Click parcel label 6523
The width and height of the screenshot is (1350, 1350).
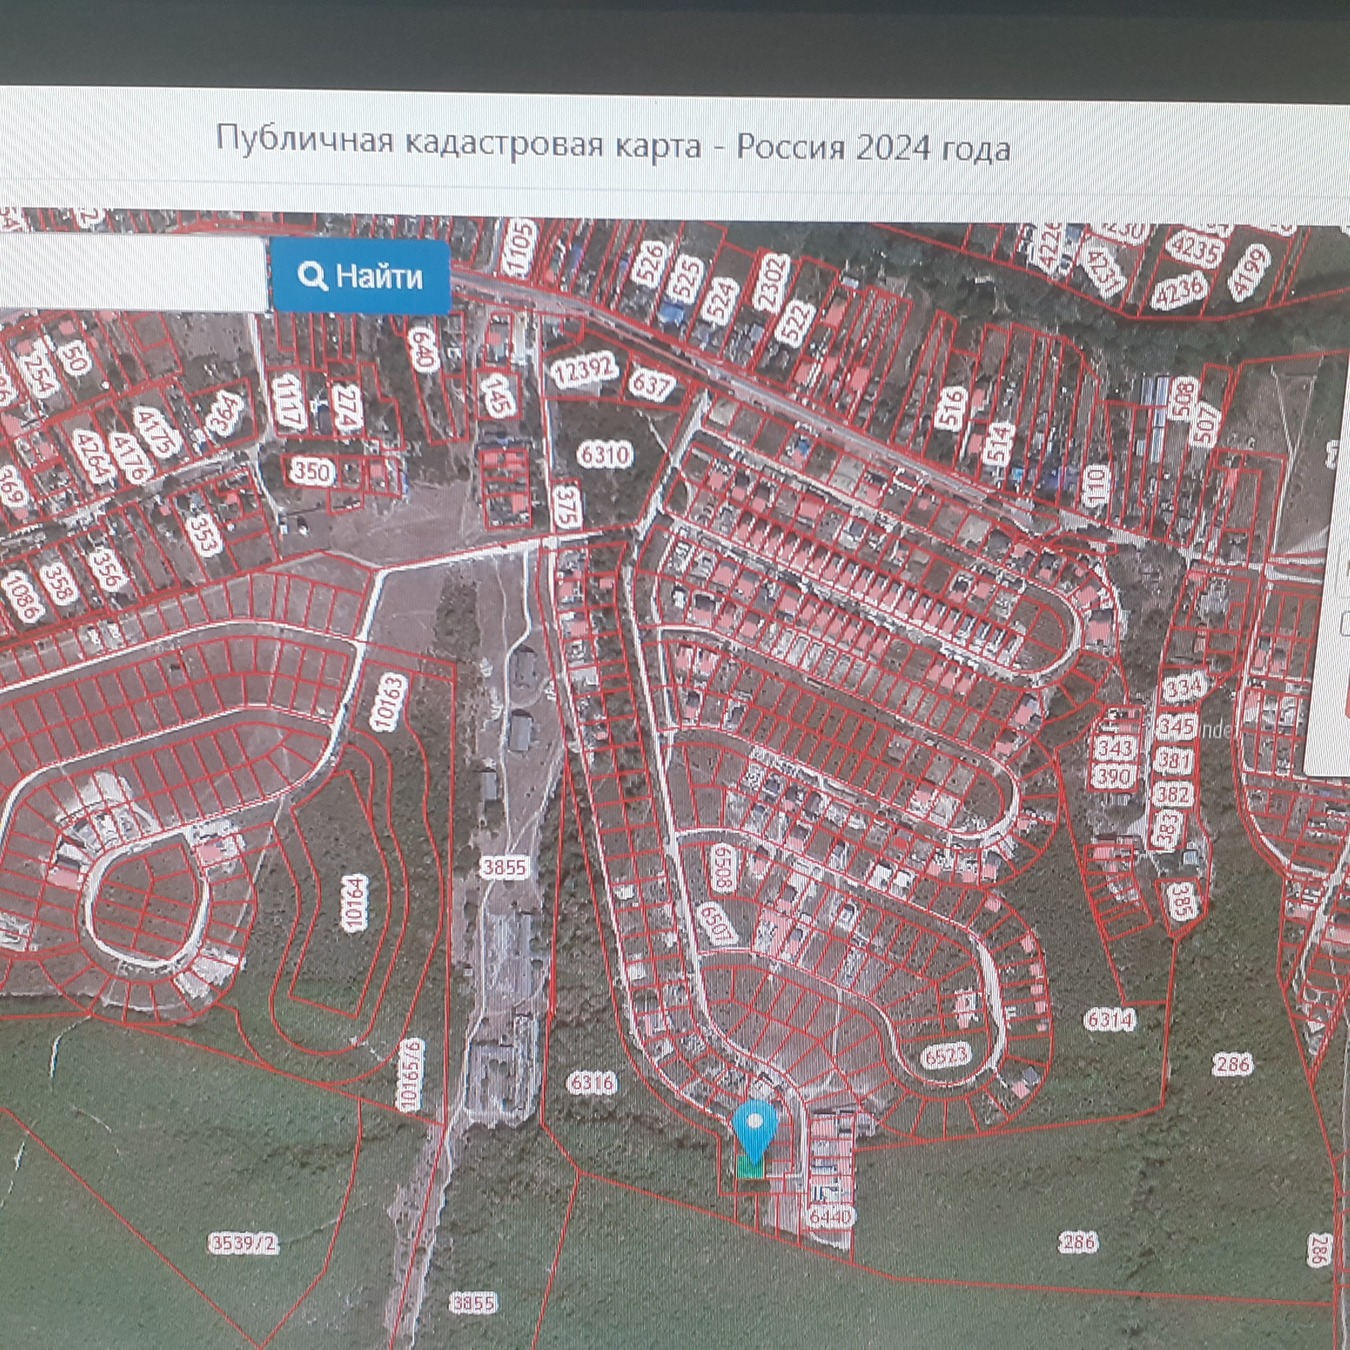[x=946, y=1057]
